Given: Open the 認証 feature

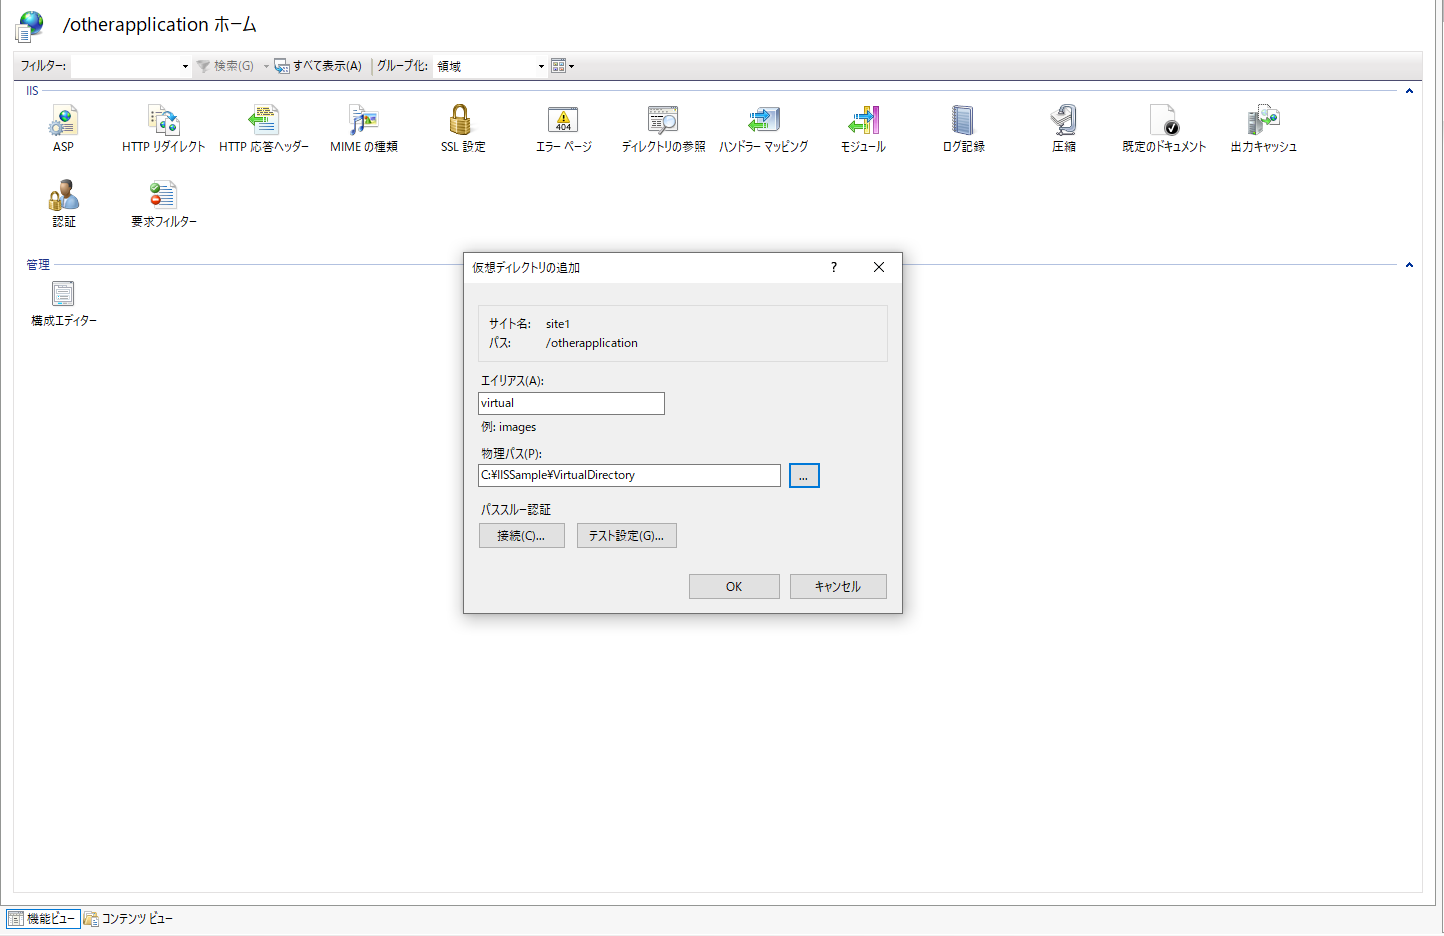Looking at the screenshot, I should 63,204.
